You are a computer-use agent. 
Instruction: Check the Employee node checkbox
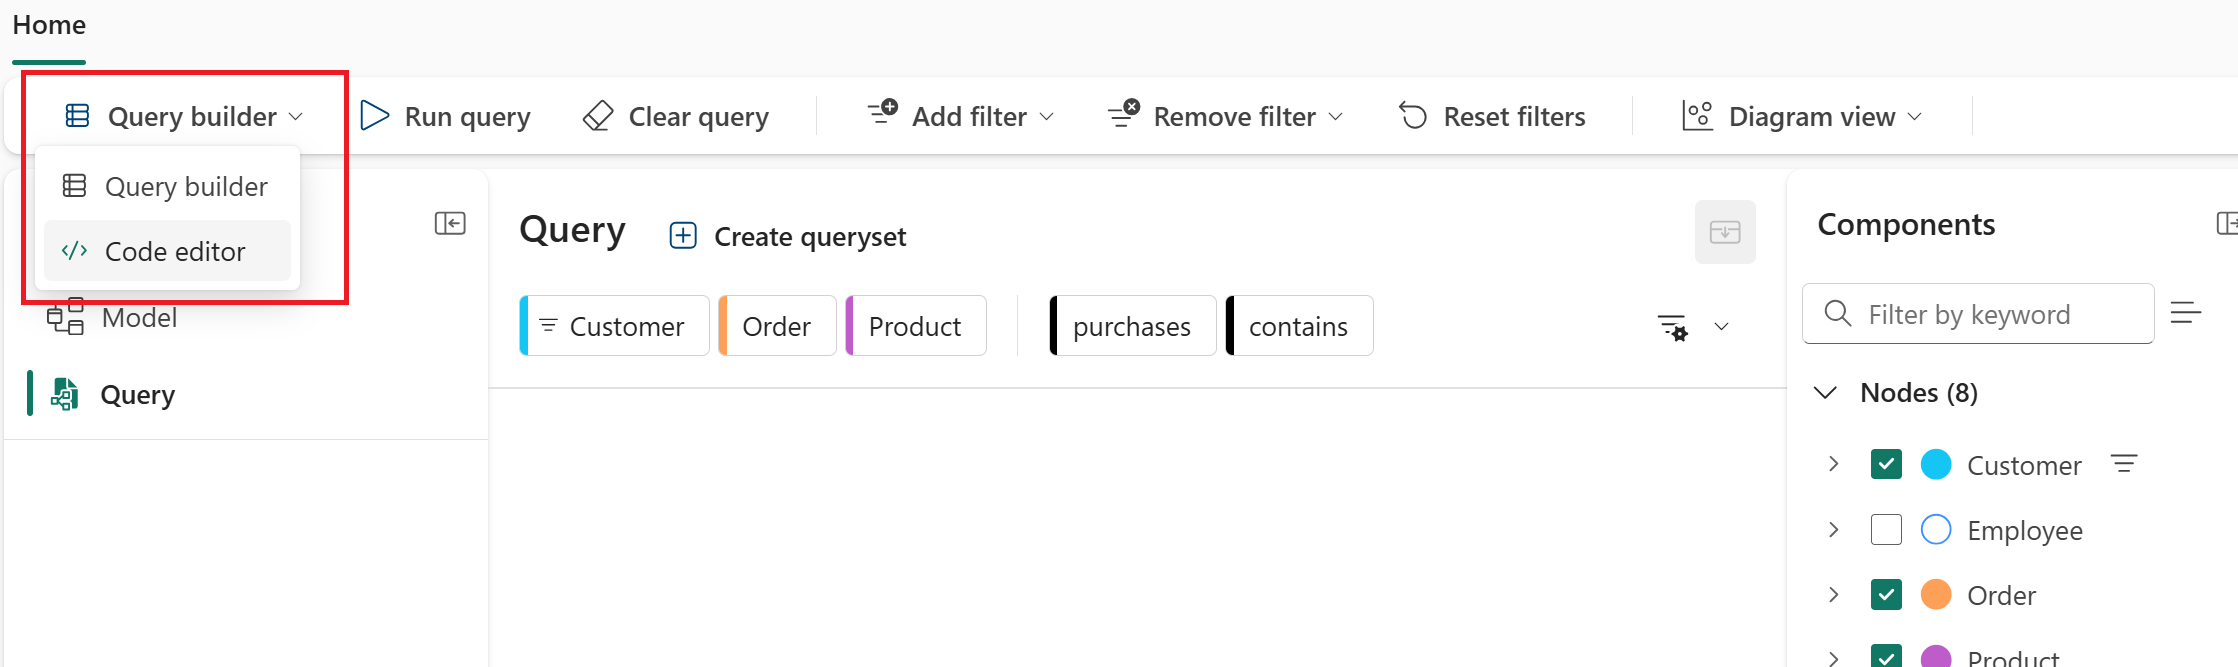tap(1886, 529)
